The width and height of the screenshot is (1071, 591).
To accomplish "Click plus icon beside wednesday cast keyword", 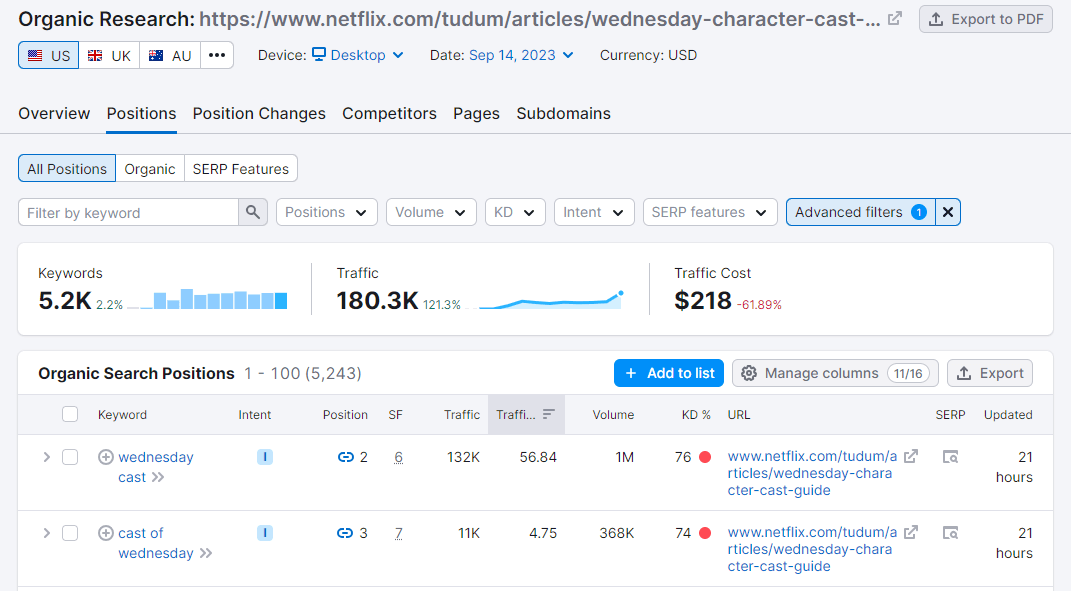I will point(105,457).
